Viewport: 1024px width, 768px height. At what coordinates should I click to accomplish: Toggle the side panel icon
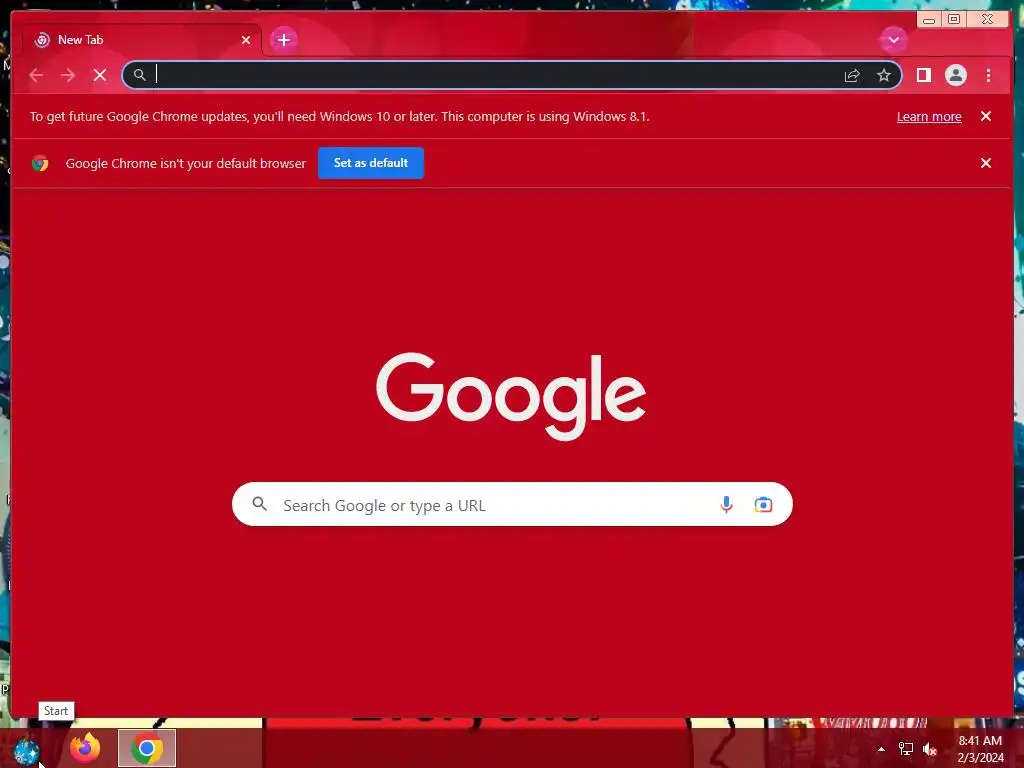point(923,75)
